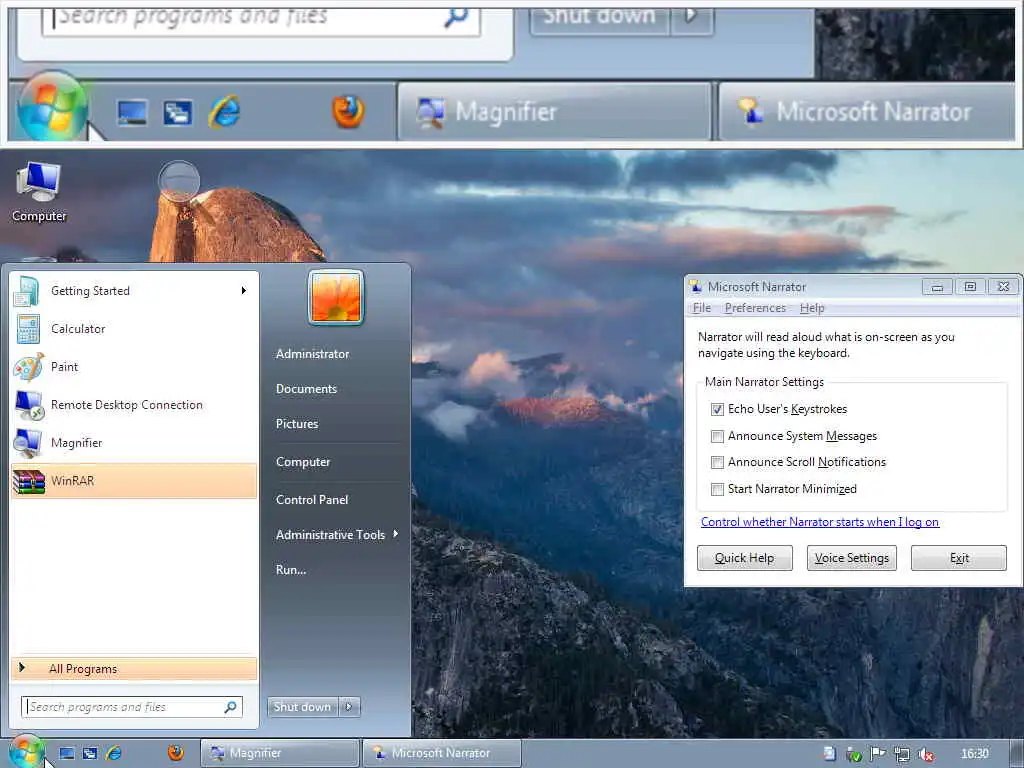Open Pictures from Start menu
This screenshot has width=1024, height=768.
[297, 424]
